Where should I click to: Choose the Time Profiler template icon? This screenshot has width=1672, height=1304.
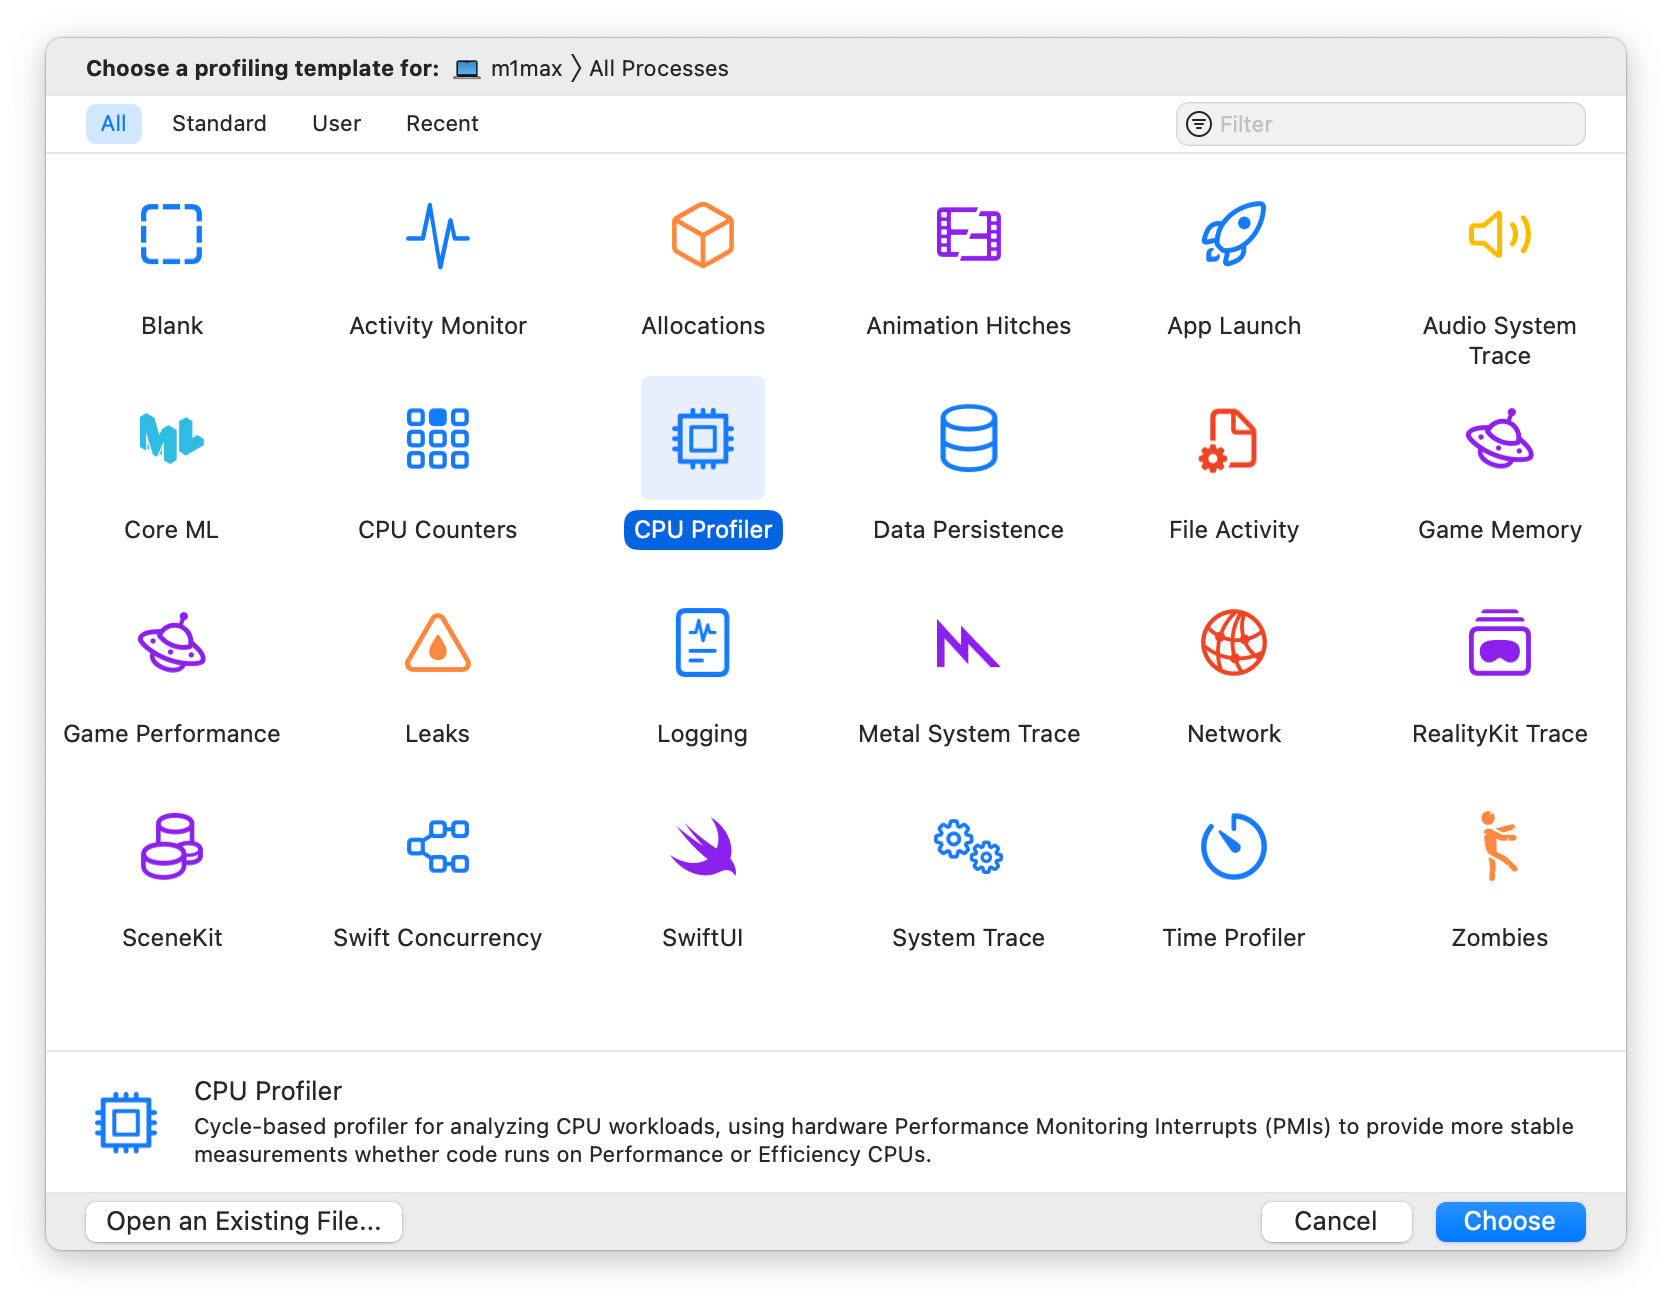[1233, 846]
